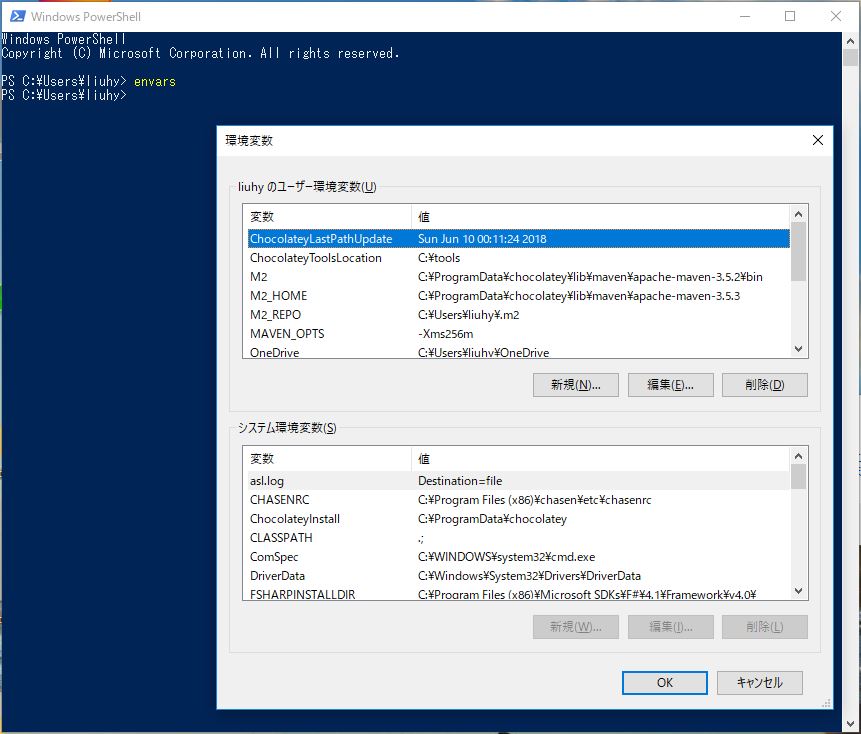Click the 値 column header in system list
861x734 pixels.
(x=601, y=459)
